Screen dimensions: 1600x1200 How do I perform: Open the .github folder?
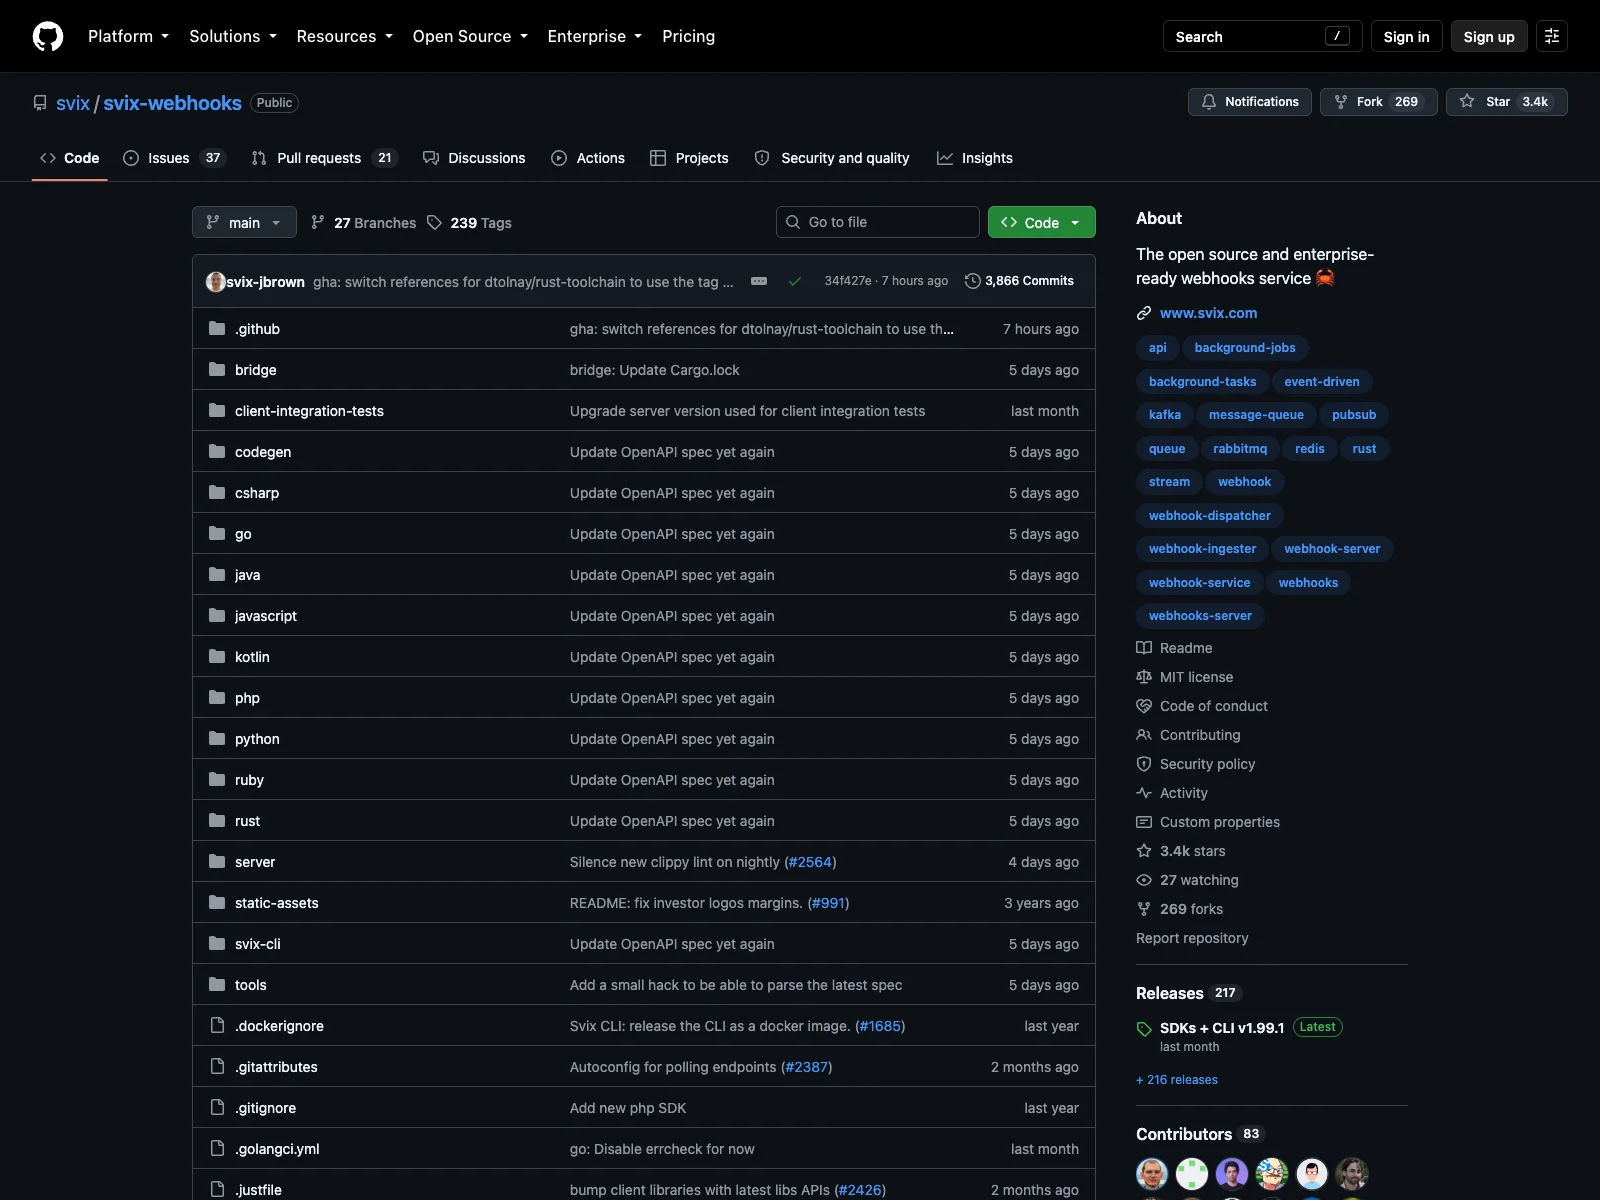(x=257, y=329)
